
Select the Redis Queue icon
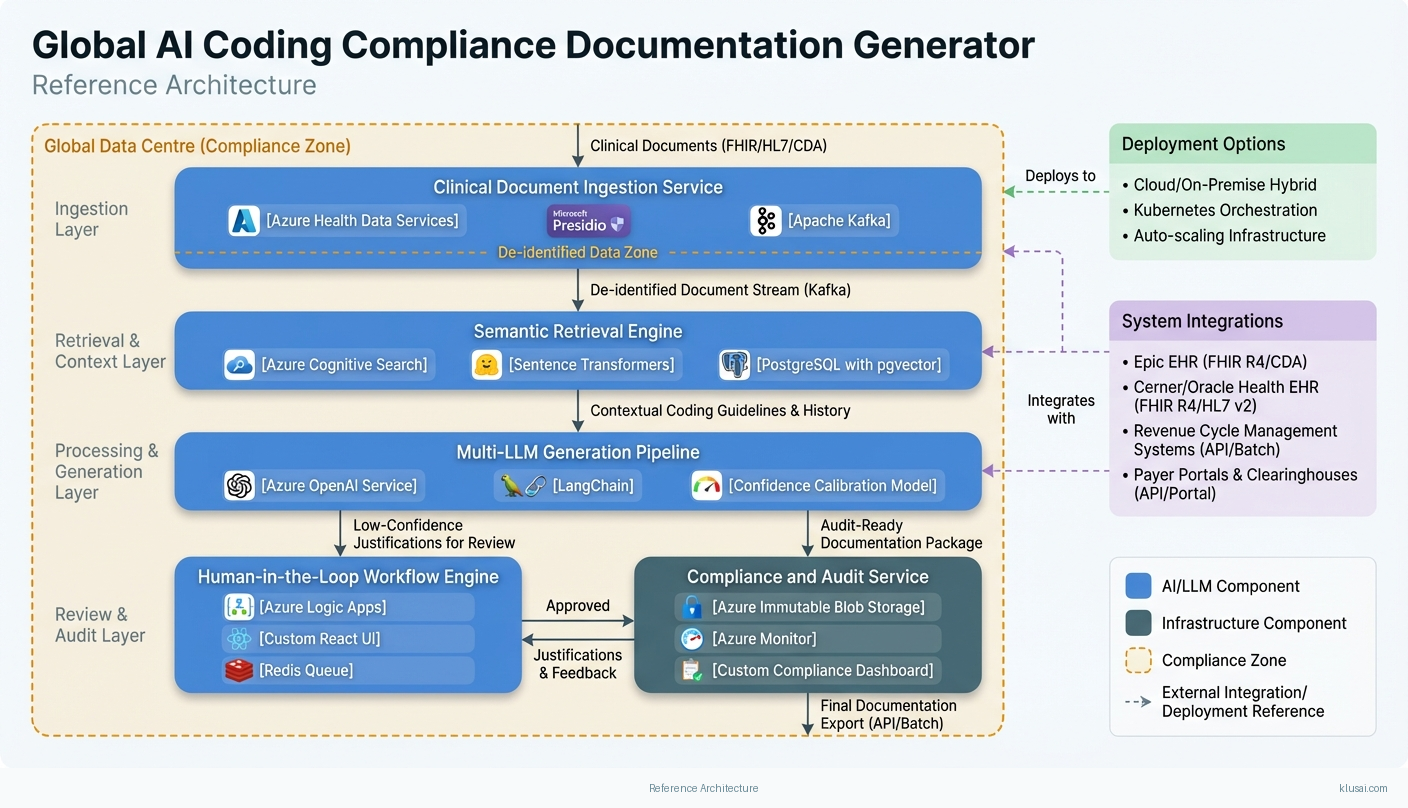click(238, 671)
